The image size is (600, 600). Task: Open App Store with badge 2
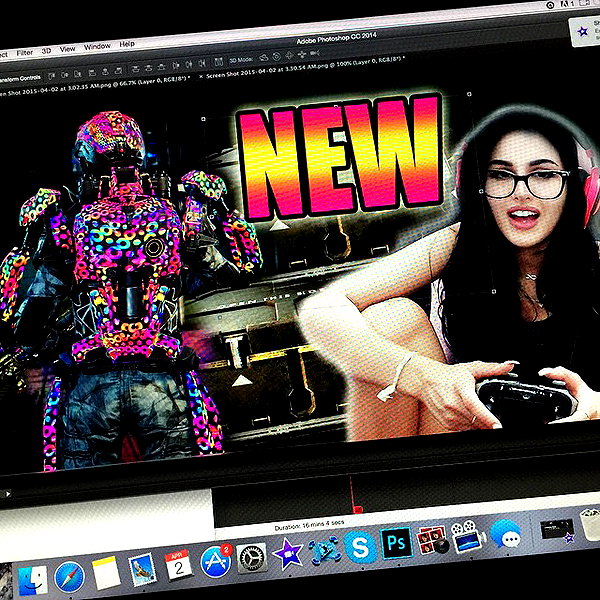point(217,561)
